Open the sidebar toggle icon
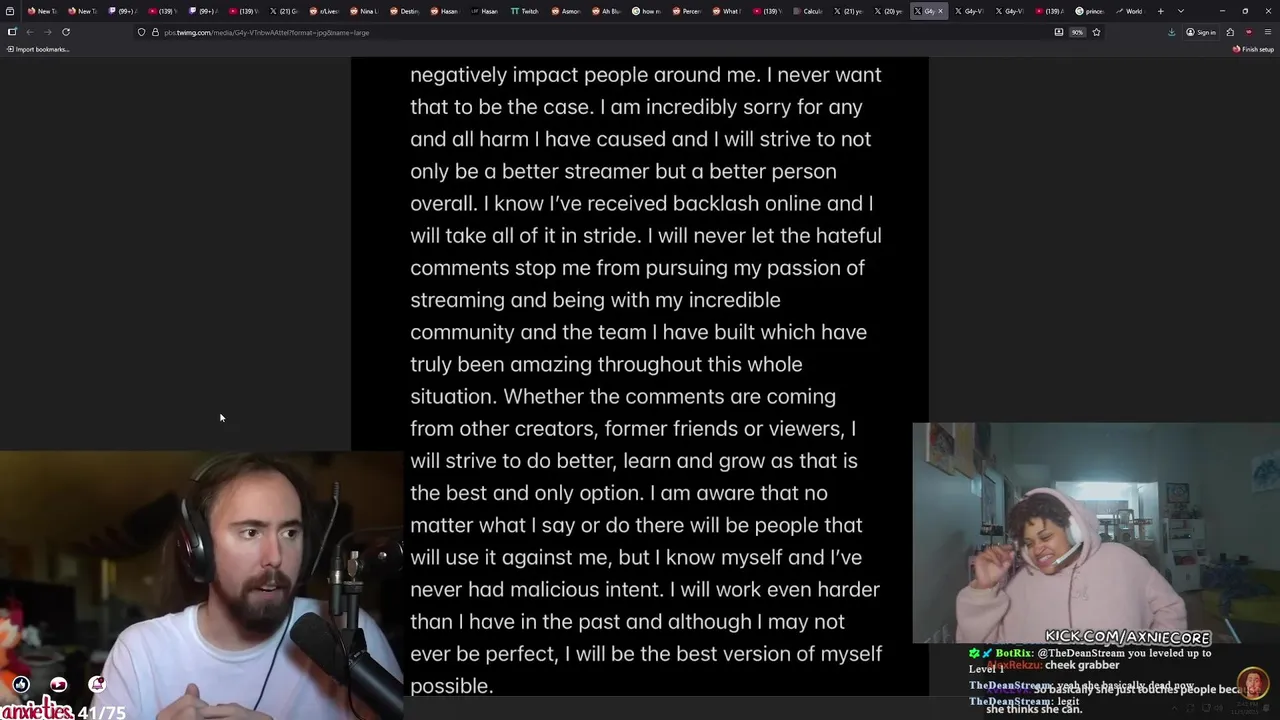This screenshot has width=1280, height=720. tap(12, 32)
